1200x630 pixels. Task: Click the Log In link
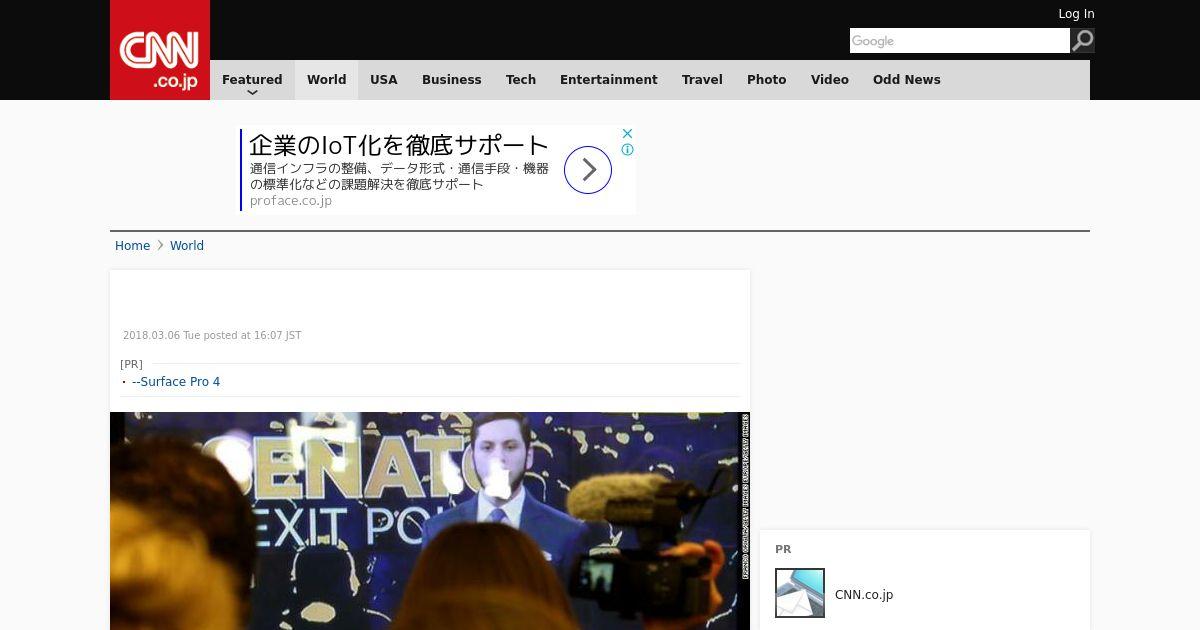1076,14
